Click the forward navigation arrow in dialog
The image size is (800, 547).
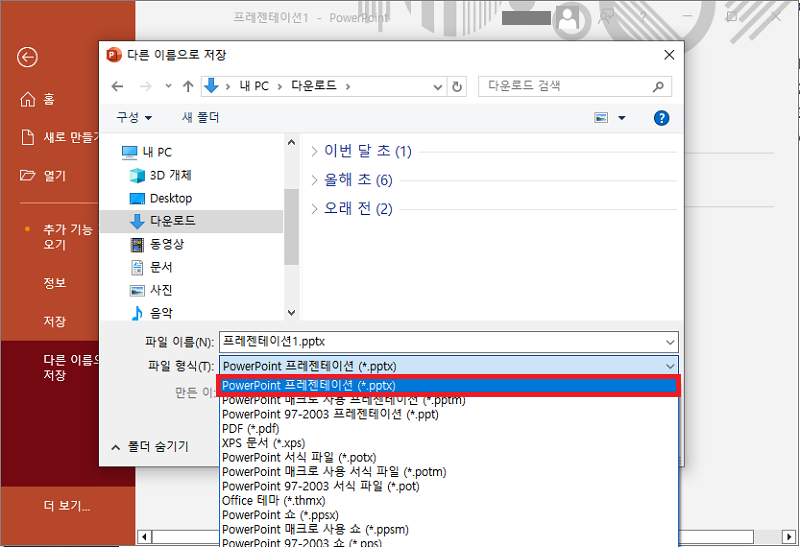tap(146, 86)
